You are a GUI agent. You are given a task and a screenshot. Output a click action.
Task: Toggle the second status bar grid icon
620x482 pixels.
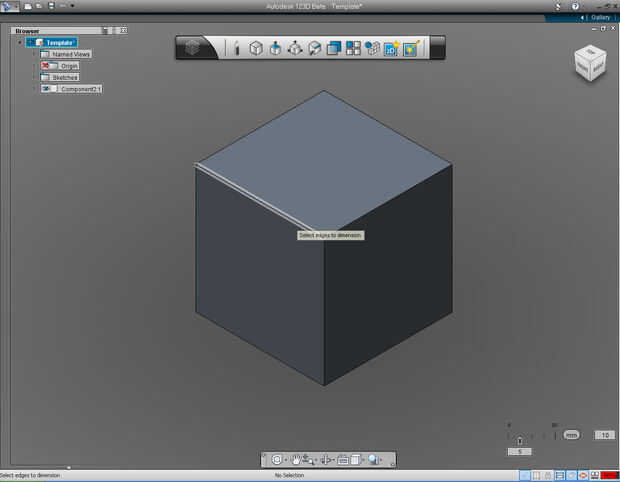(x=536, y=475)
